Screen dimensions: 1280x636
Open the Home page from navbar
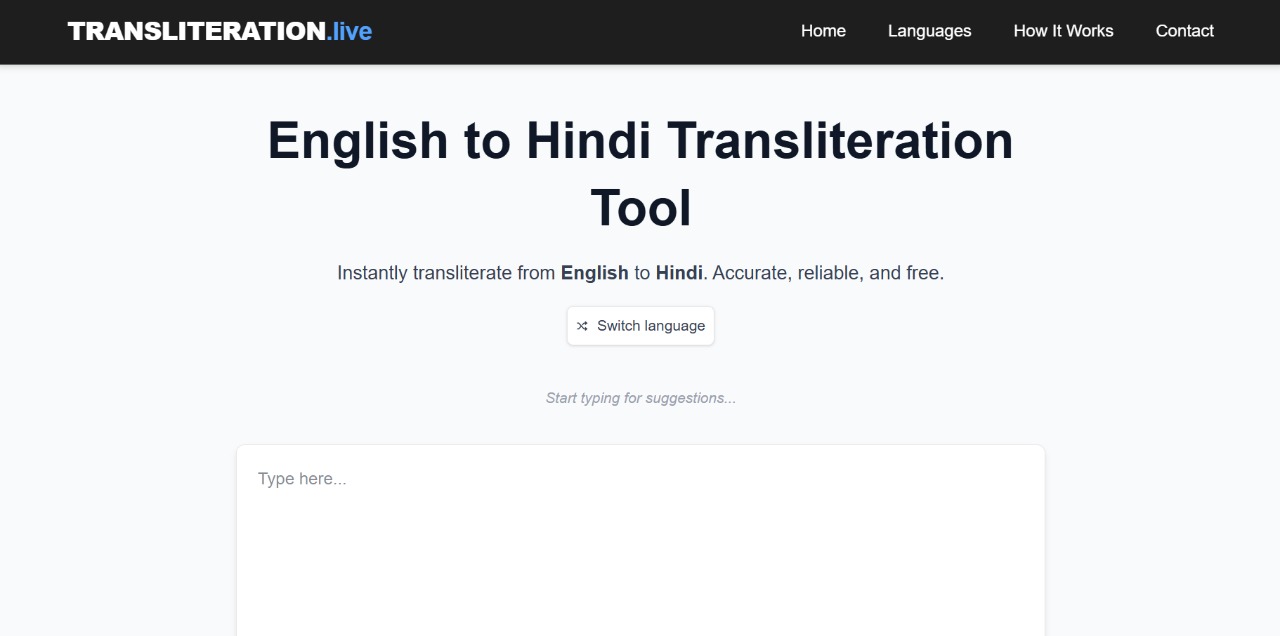(823, 31)
